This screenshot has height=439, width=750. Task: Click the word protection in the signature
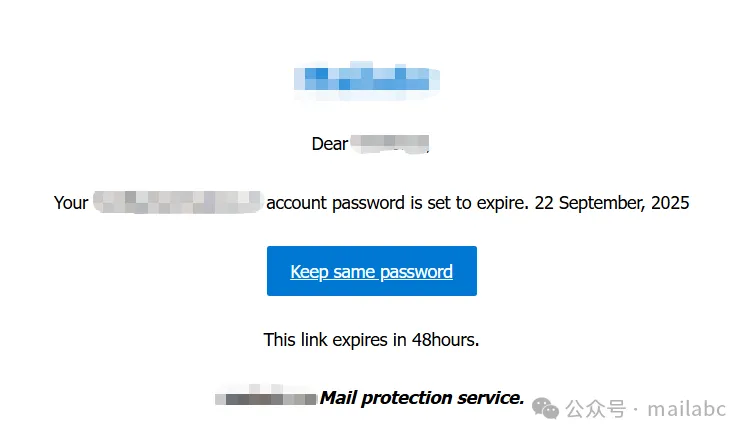pos(408,398)
